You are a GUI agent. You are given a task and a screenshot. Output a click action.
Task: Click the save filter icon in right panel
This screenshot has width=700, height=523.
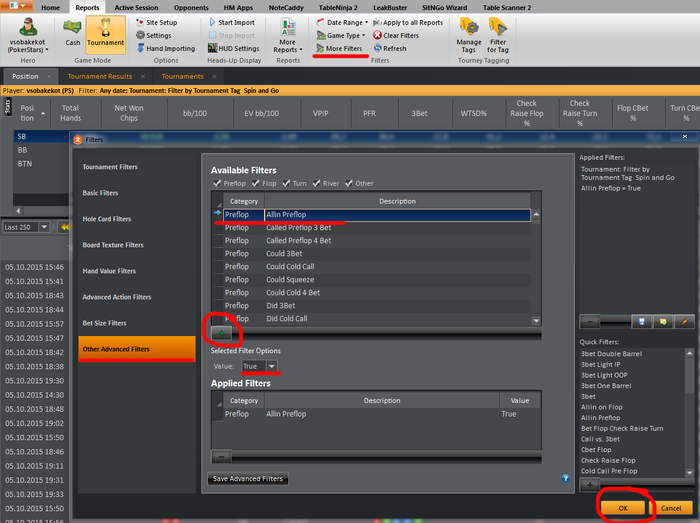click(x=642, y=321)
